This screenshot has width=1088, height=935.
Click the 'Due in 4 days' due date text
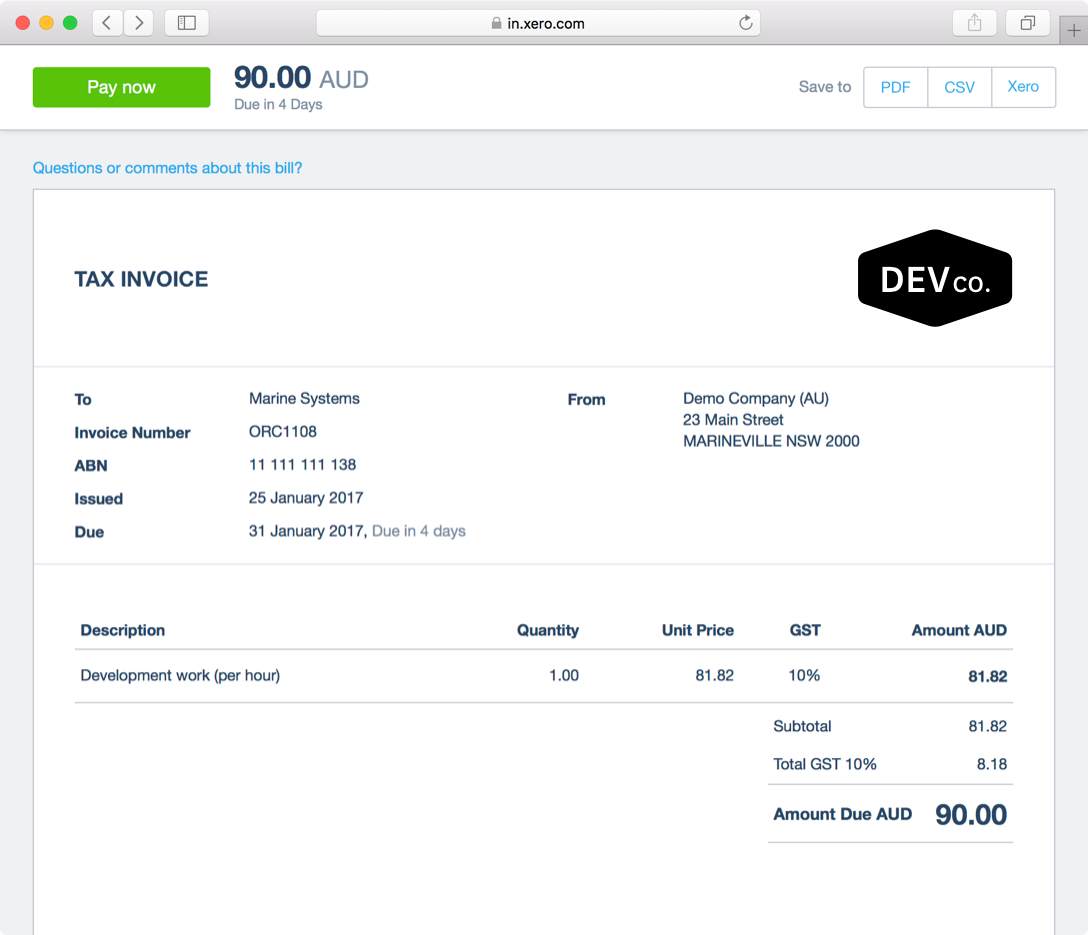point(418,531)
